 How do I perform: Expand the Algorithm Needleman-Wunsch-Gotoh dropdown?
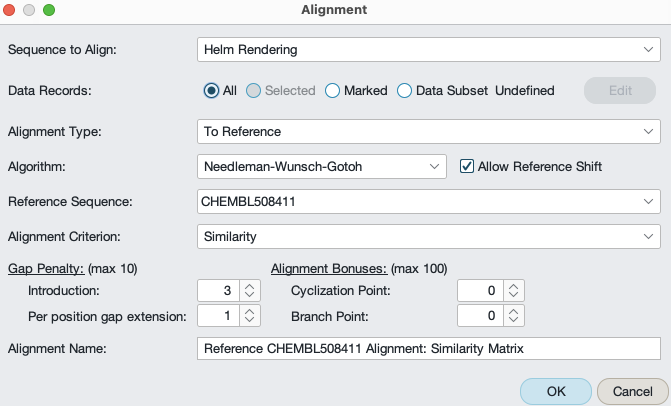tap(322, 166)
